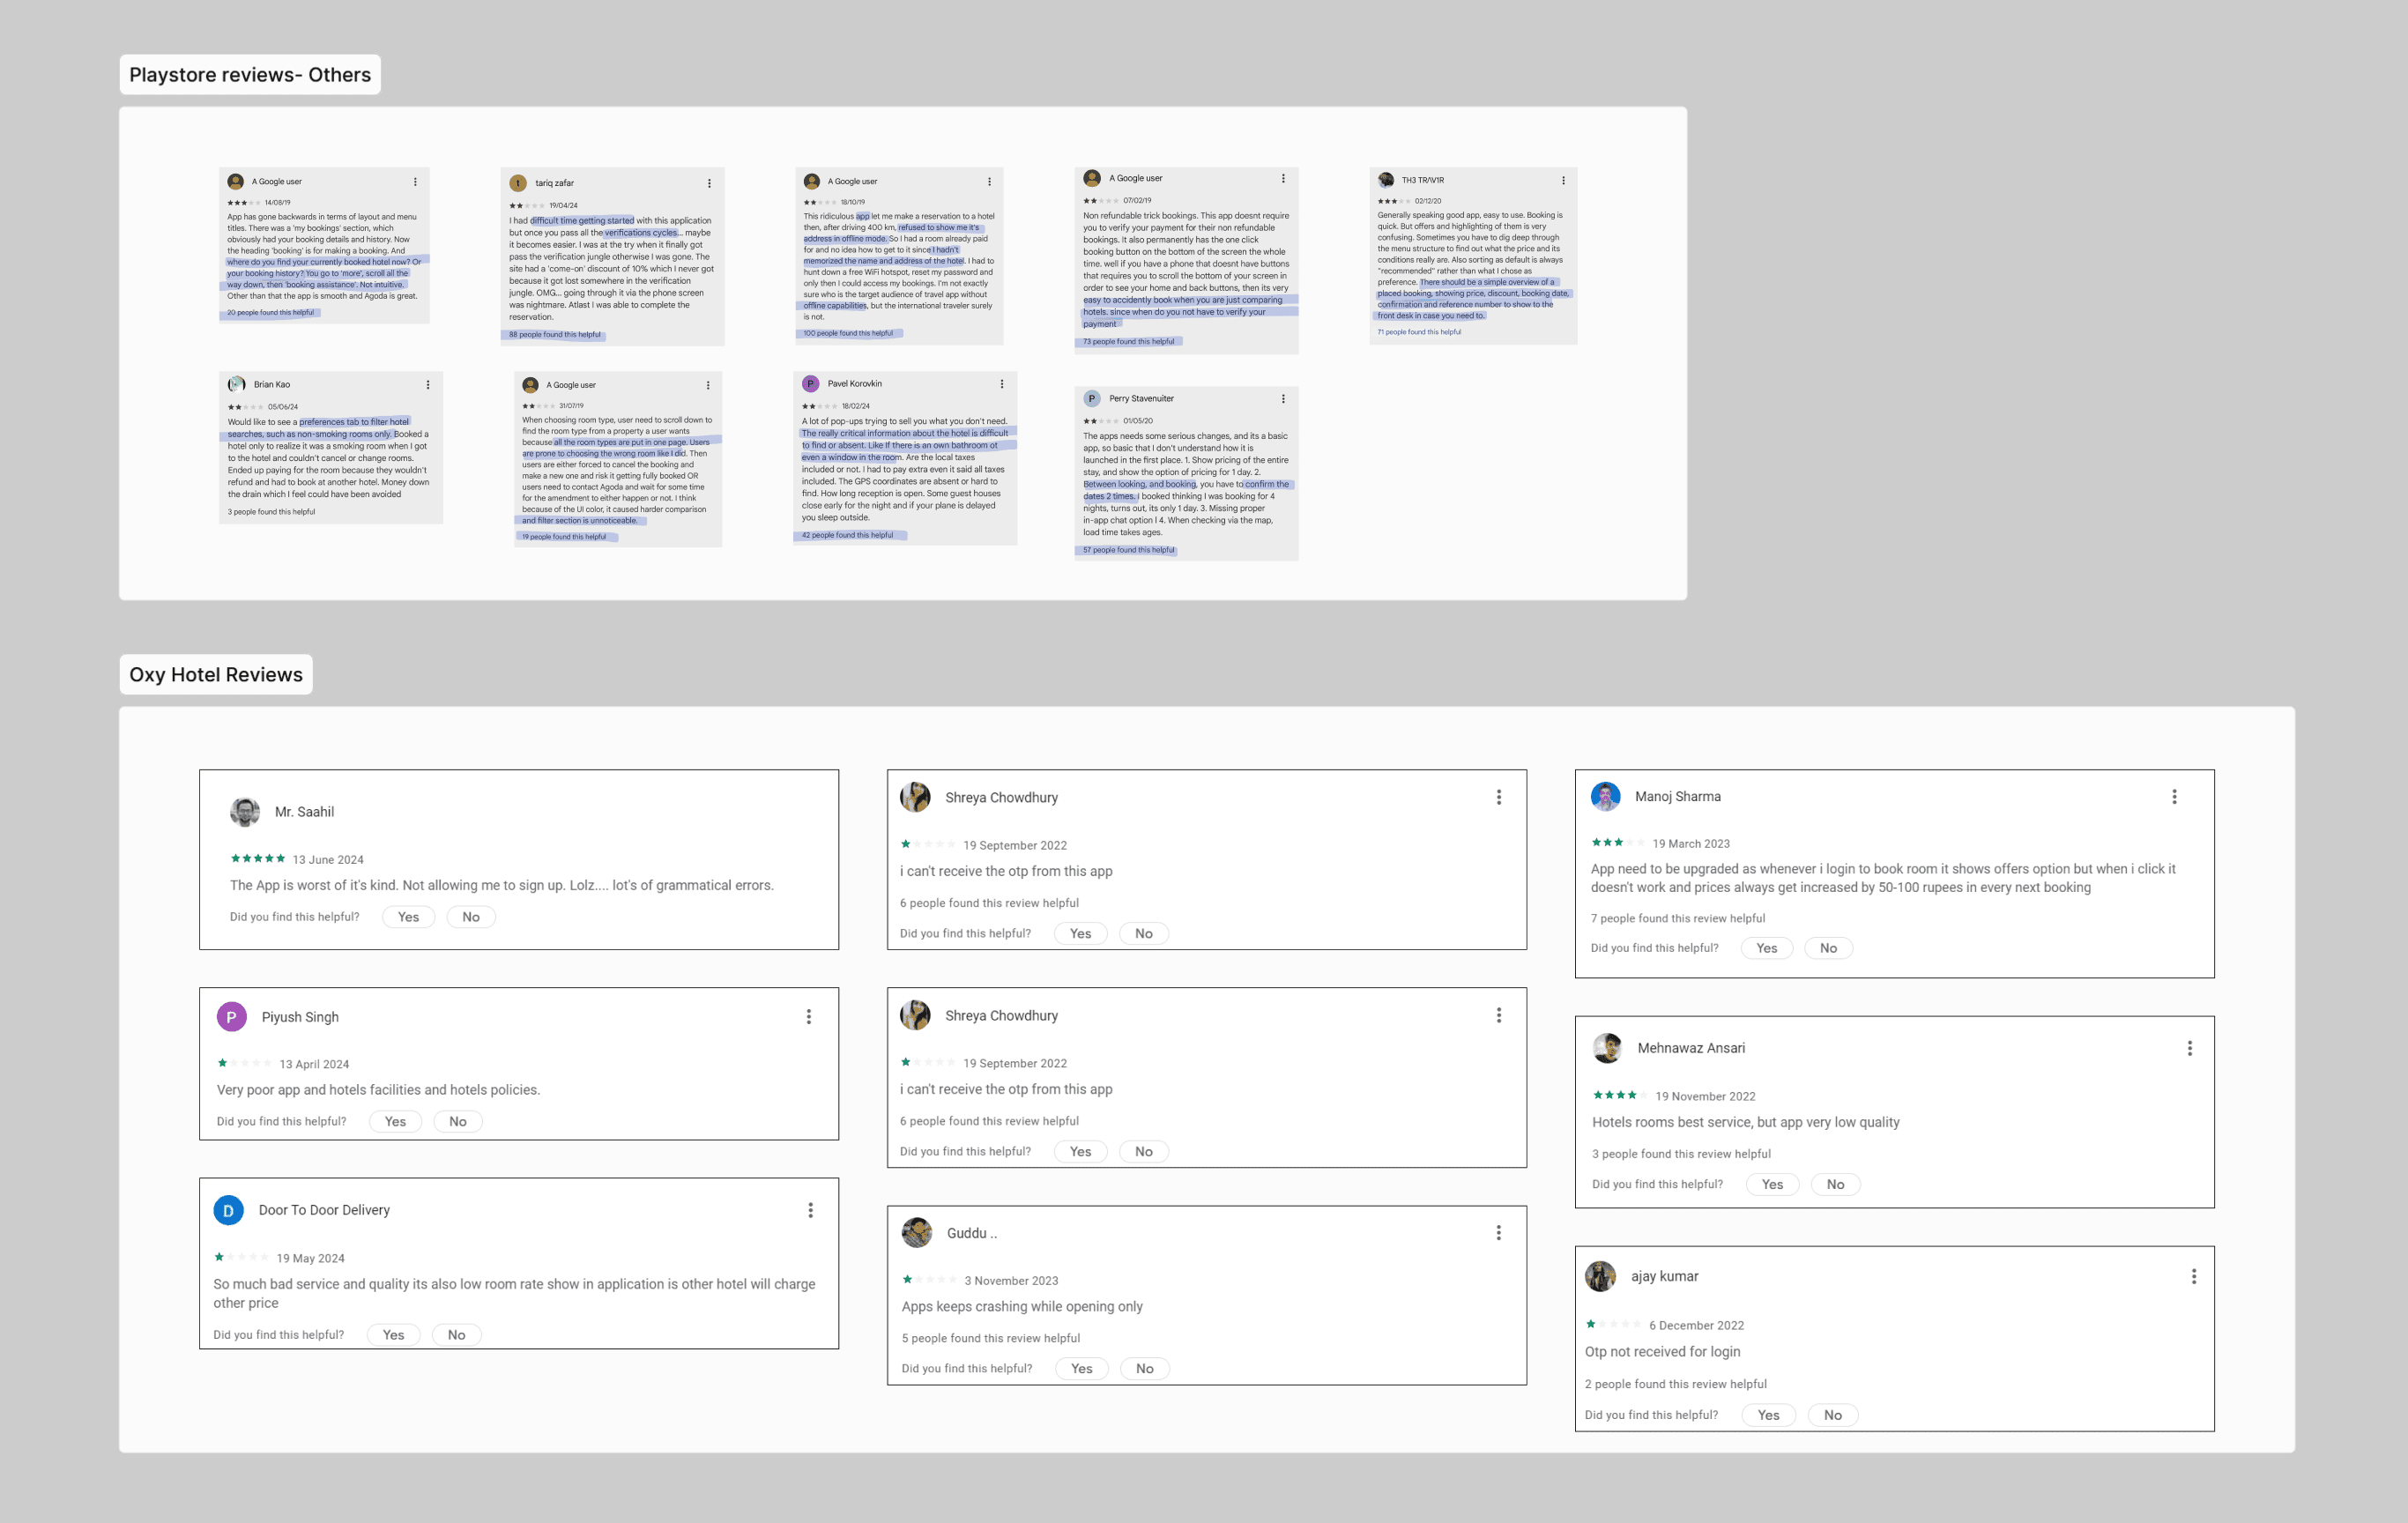Mark Mr. Saahil's review helpful with Yes
The height and width of the screenshot is (1523, 2408).
(x=408, y=917)
